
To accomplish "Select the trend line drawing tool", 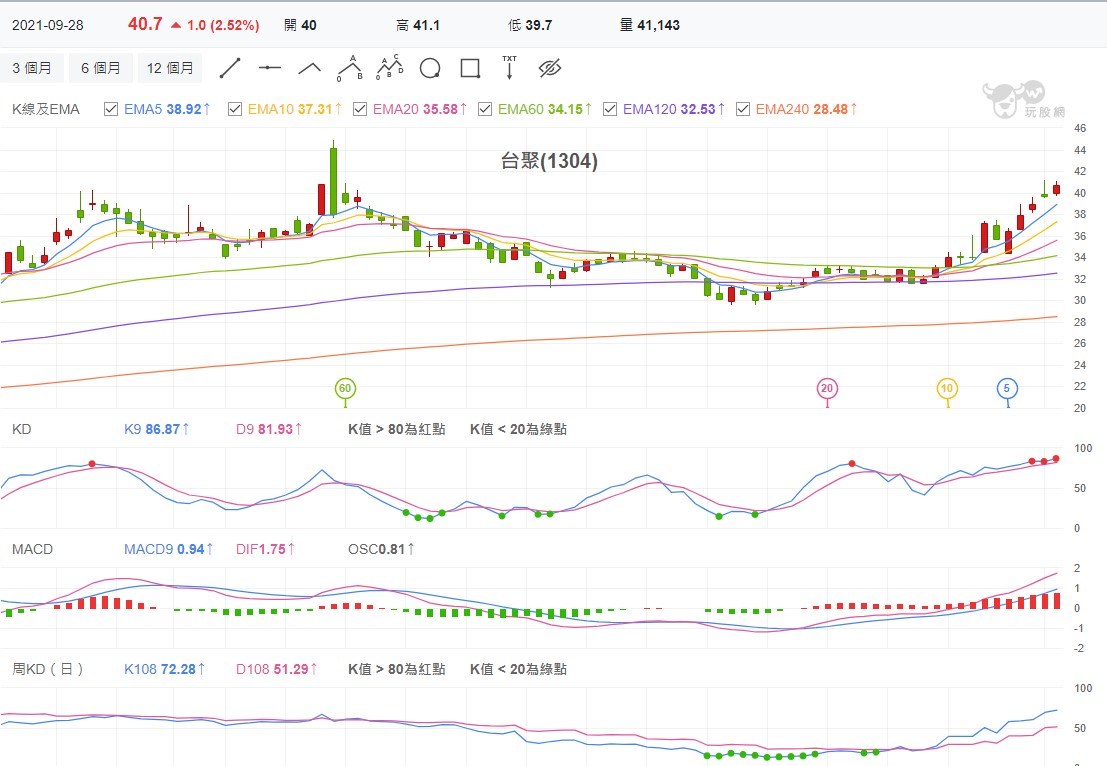I will [232, 68].
